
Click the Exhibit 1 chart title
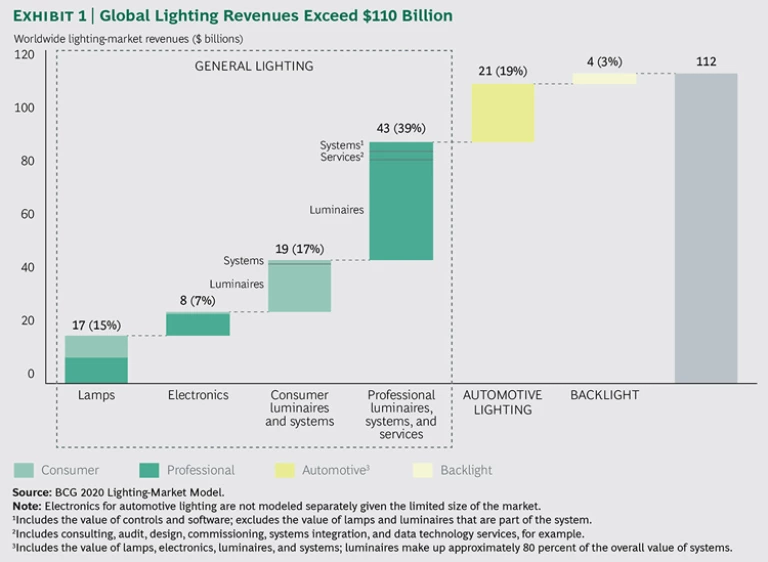coord(232,16)
